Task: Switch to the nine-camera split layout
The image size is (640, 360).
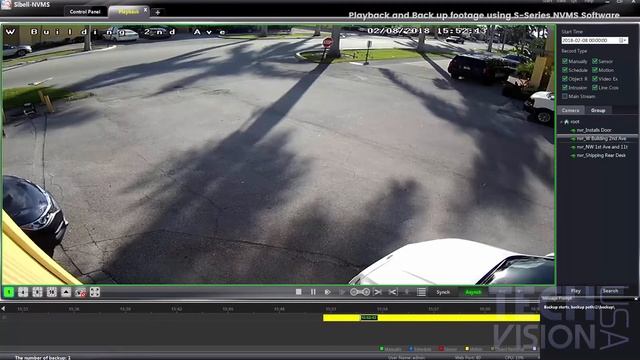Action: click(37, 292)
